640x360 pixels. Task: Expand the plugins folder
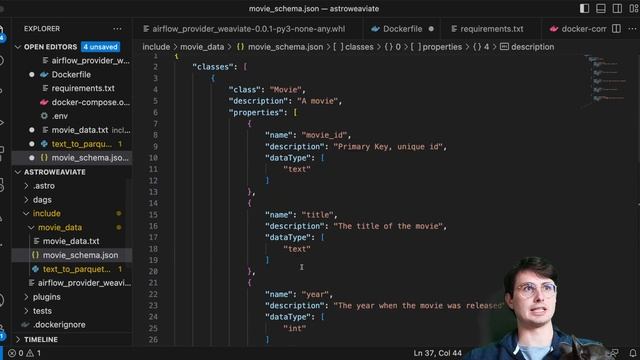coord(27,297)
